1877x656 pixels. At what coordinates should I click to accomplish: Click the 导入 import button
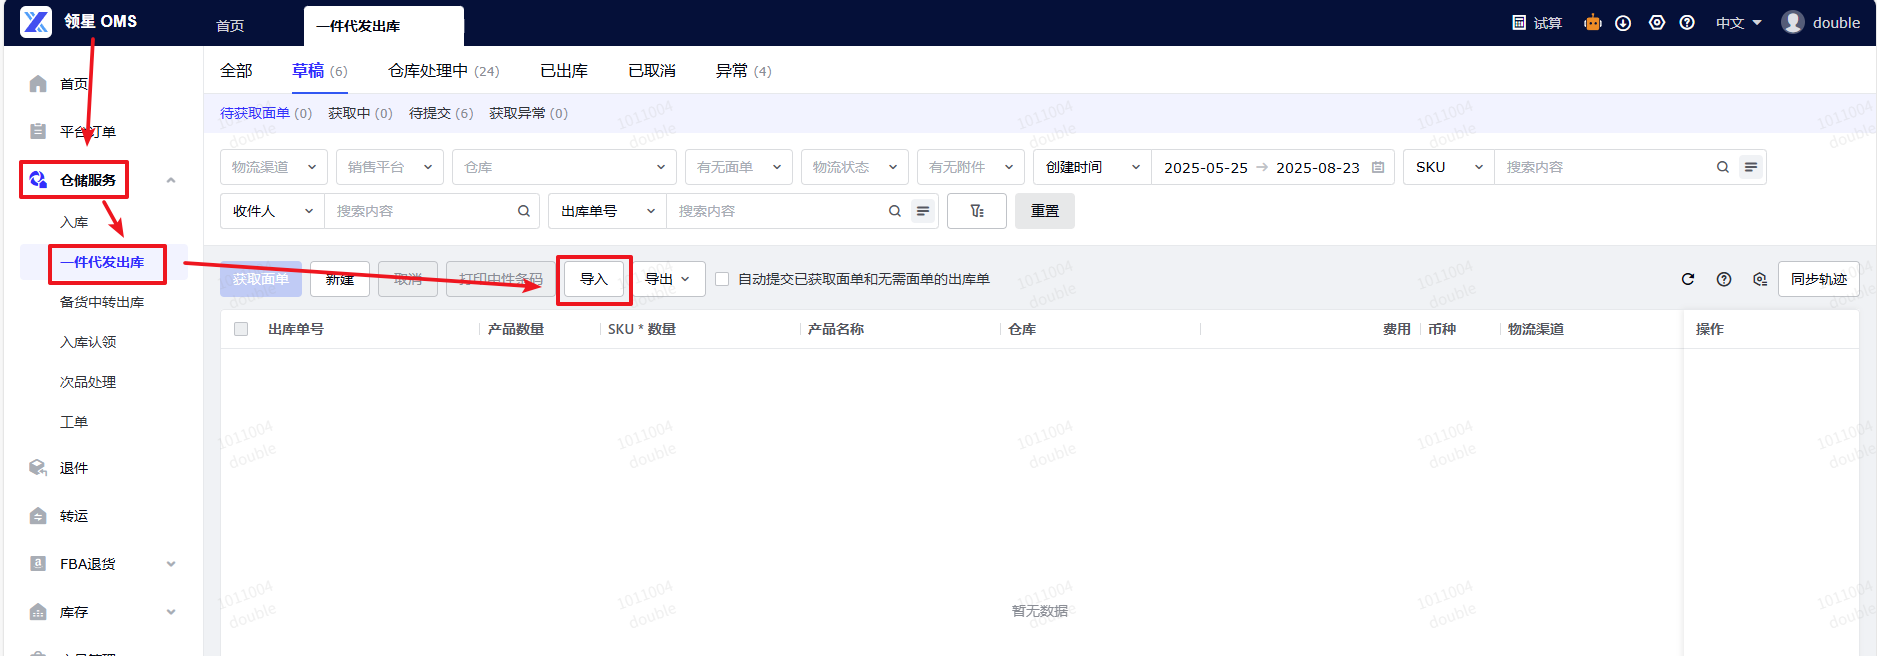[x=594, y=279]
